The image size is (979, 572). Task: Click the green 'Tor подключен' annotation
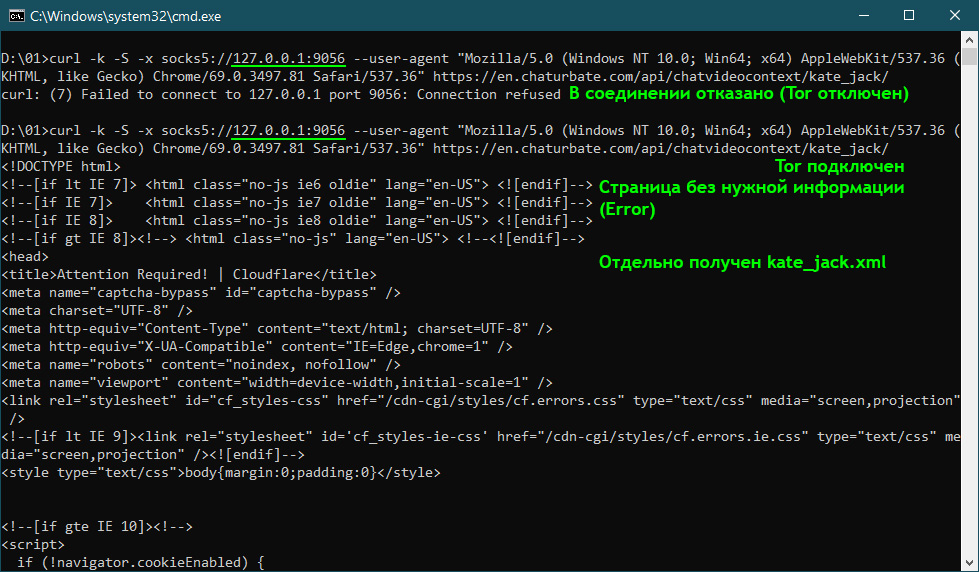840,166
